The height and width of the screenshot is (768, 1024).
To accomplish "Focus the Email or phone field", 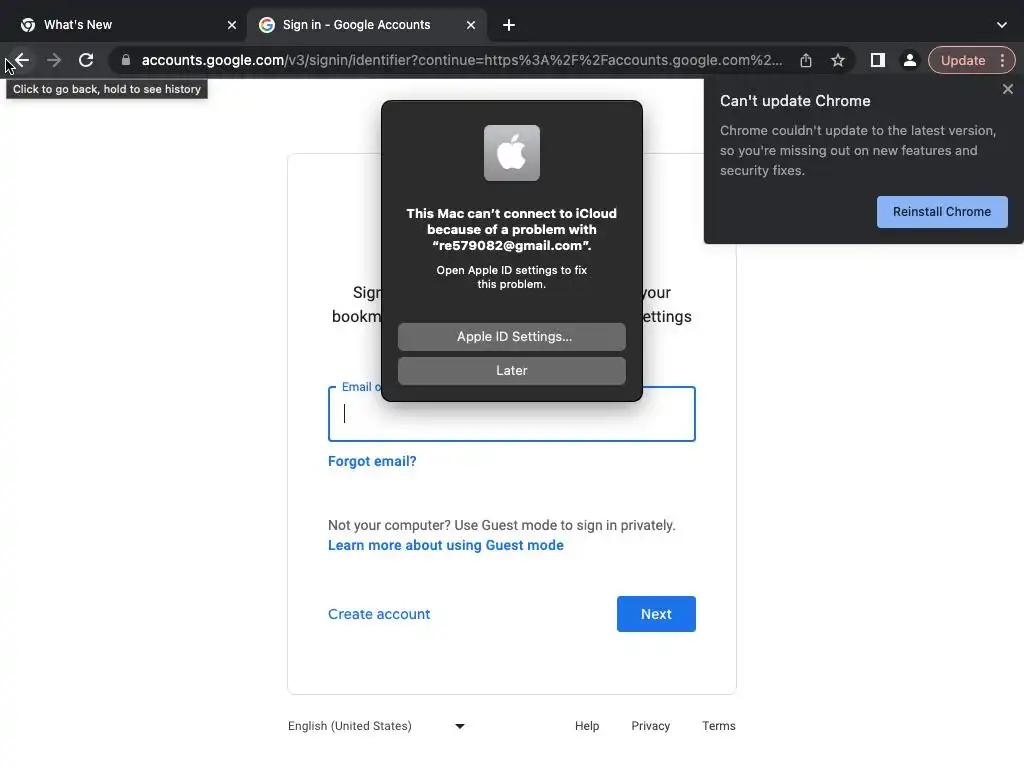I will click(x=511, y=414).
